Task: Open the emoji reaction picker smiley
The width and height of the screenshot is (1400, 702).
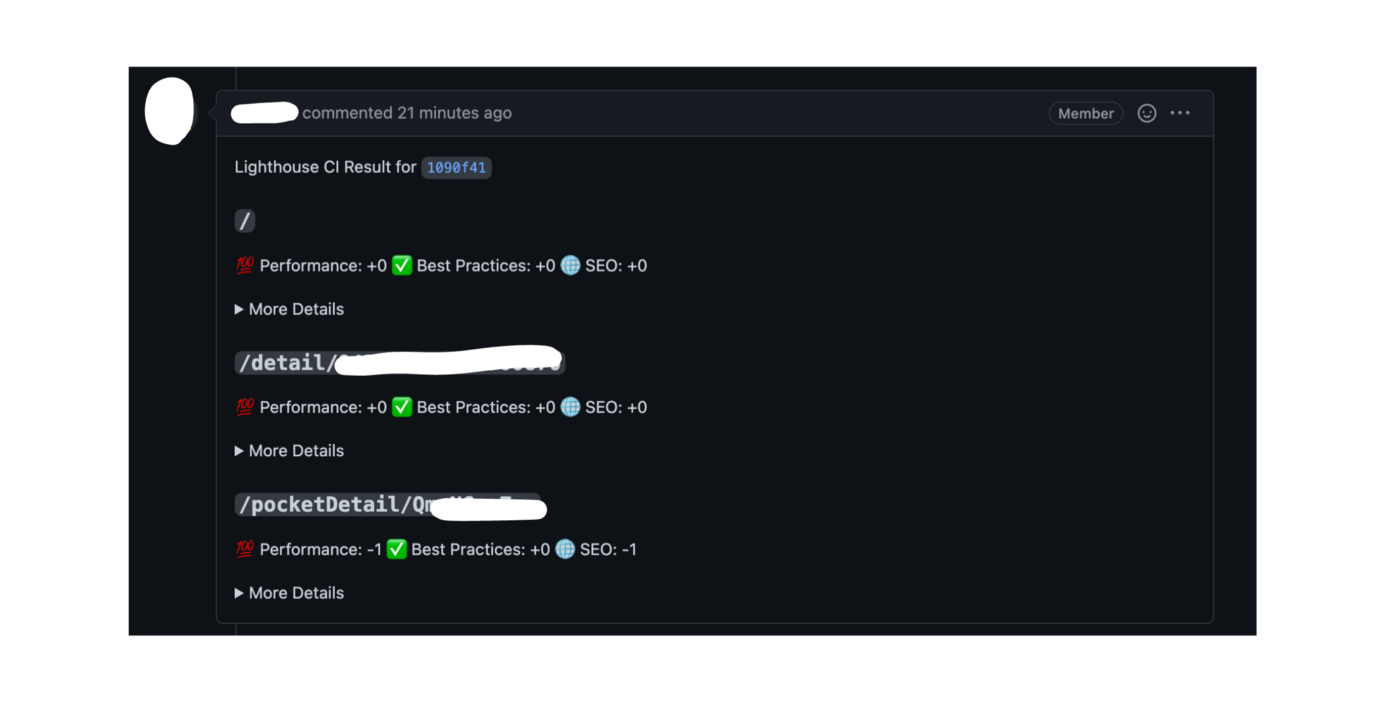Action: tap(1147, 114)
